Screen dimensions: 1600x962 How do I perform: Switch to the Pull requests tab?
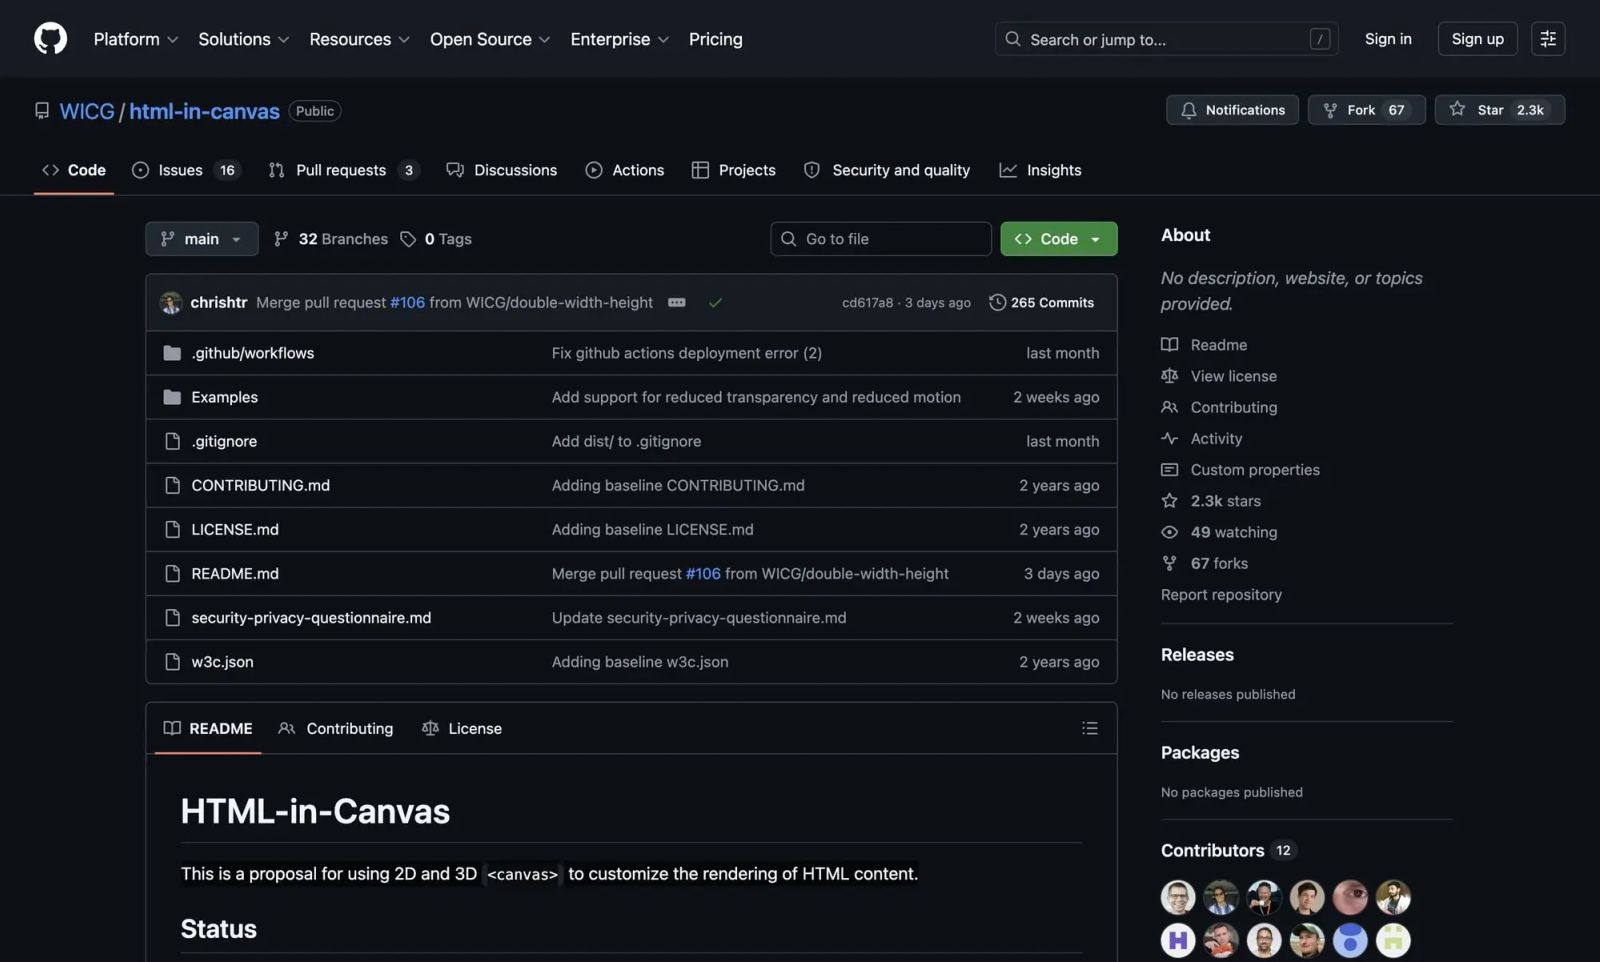coord(344,170)
